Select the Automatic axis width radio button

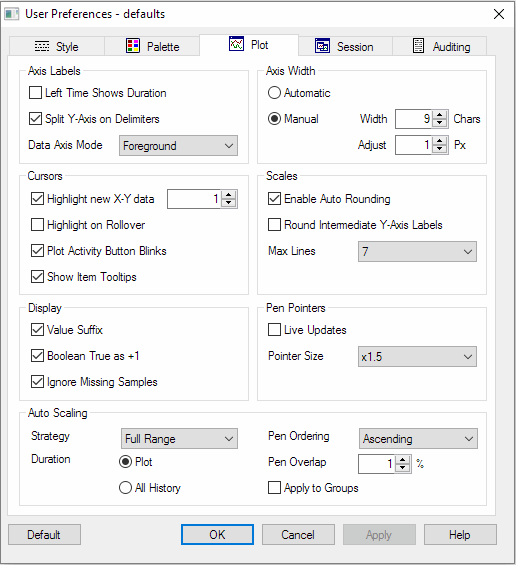pos(274,93)
